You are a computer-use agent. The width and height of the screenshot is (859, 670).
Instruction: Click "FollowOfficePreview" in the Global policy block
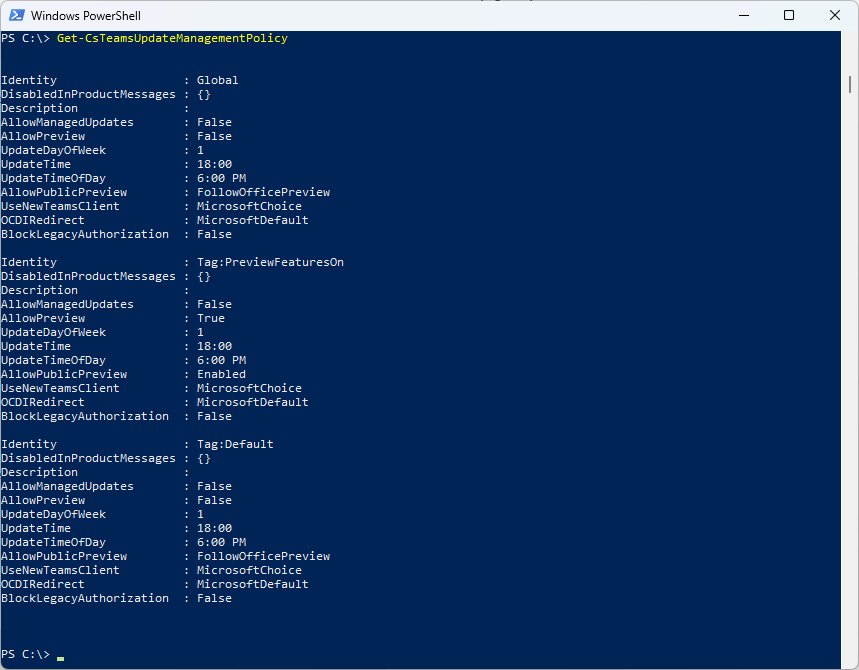pos(264,192)
